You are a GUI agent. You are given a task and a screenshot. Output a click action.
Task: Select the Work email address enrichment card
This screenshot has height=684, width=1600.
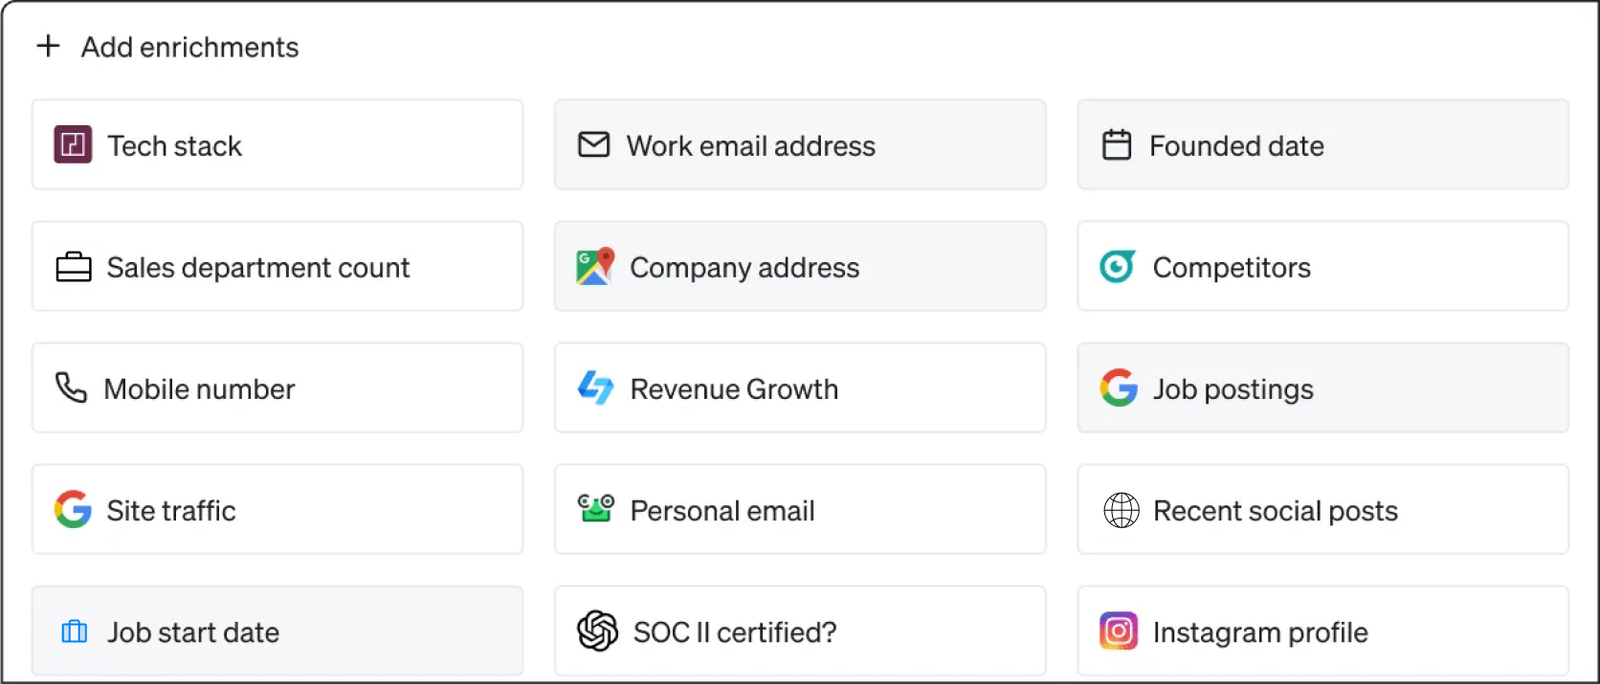pos(799,145)
